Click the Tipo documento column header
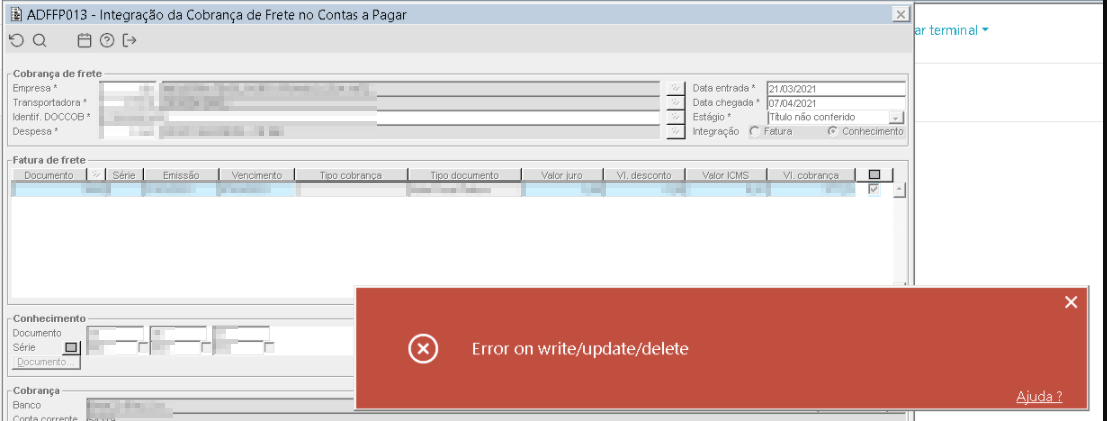Image resolution: width=1107 pixels, height=421 pixels. [x=465, y=175]
